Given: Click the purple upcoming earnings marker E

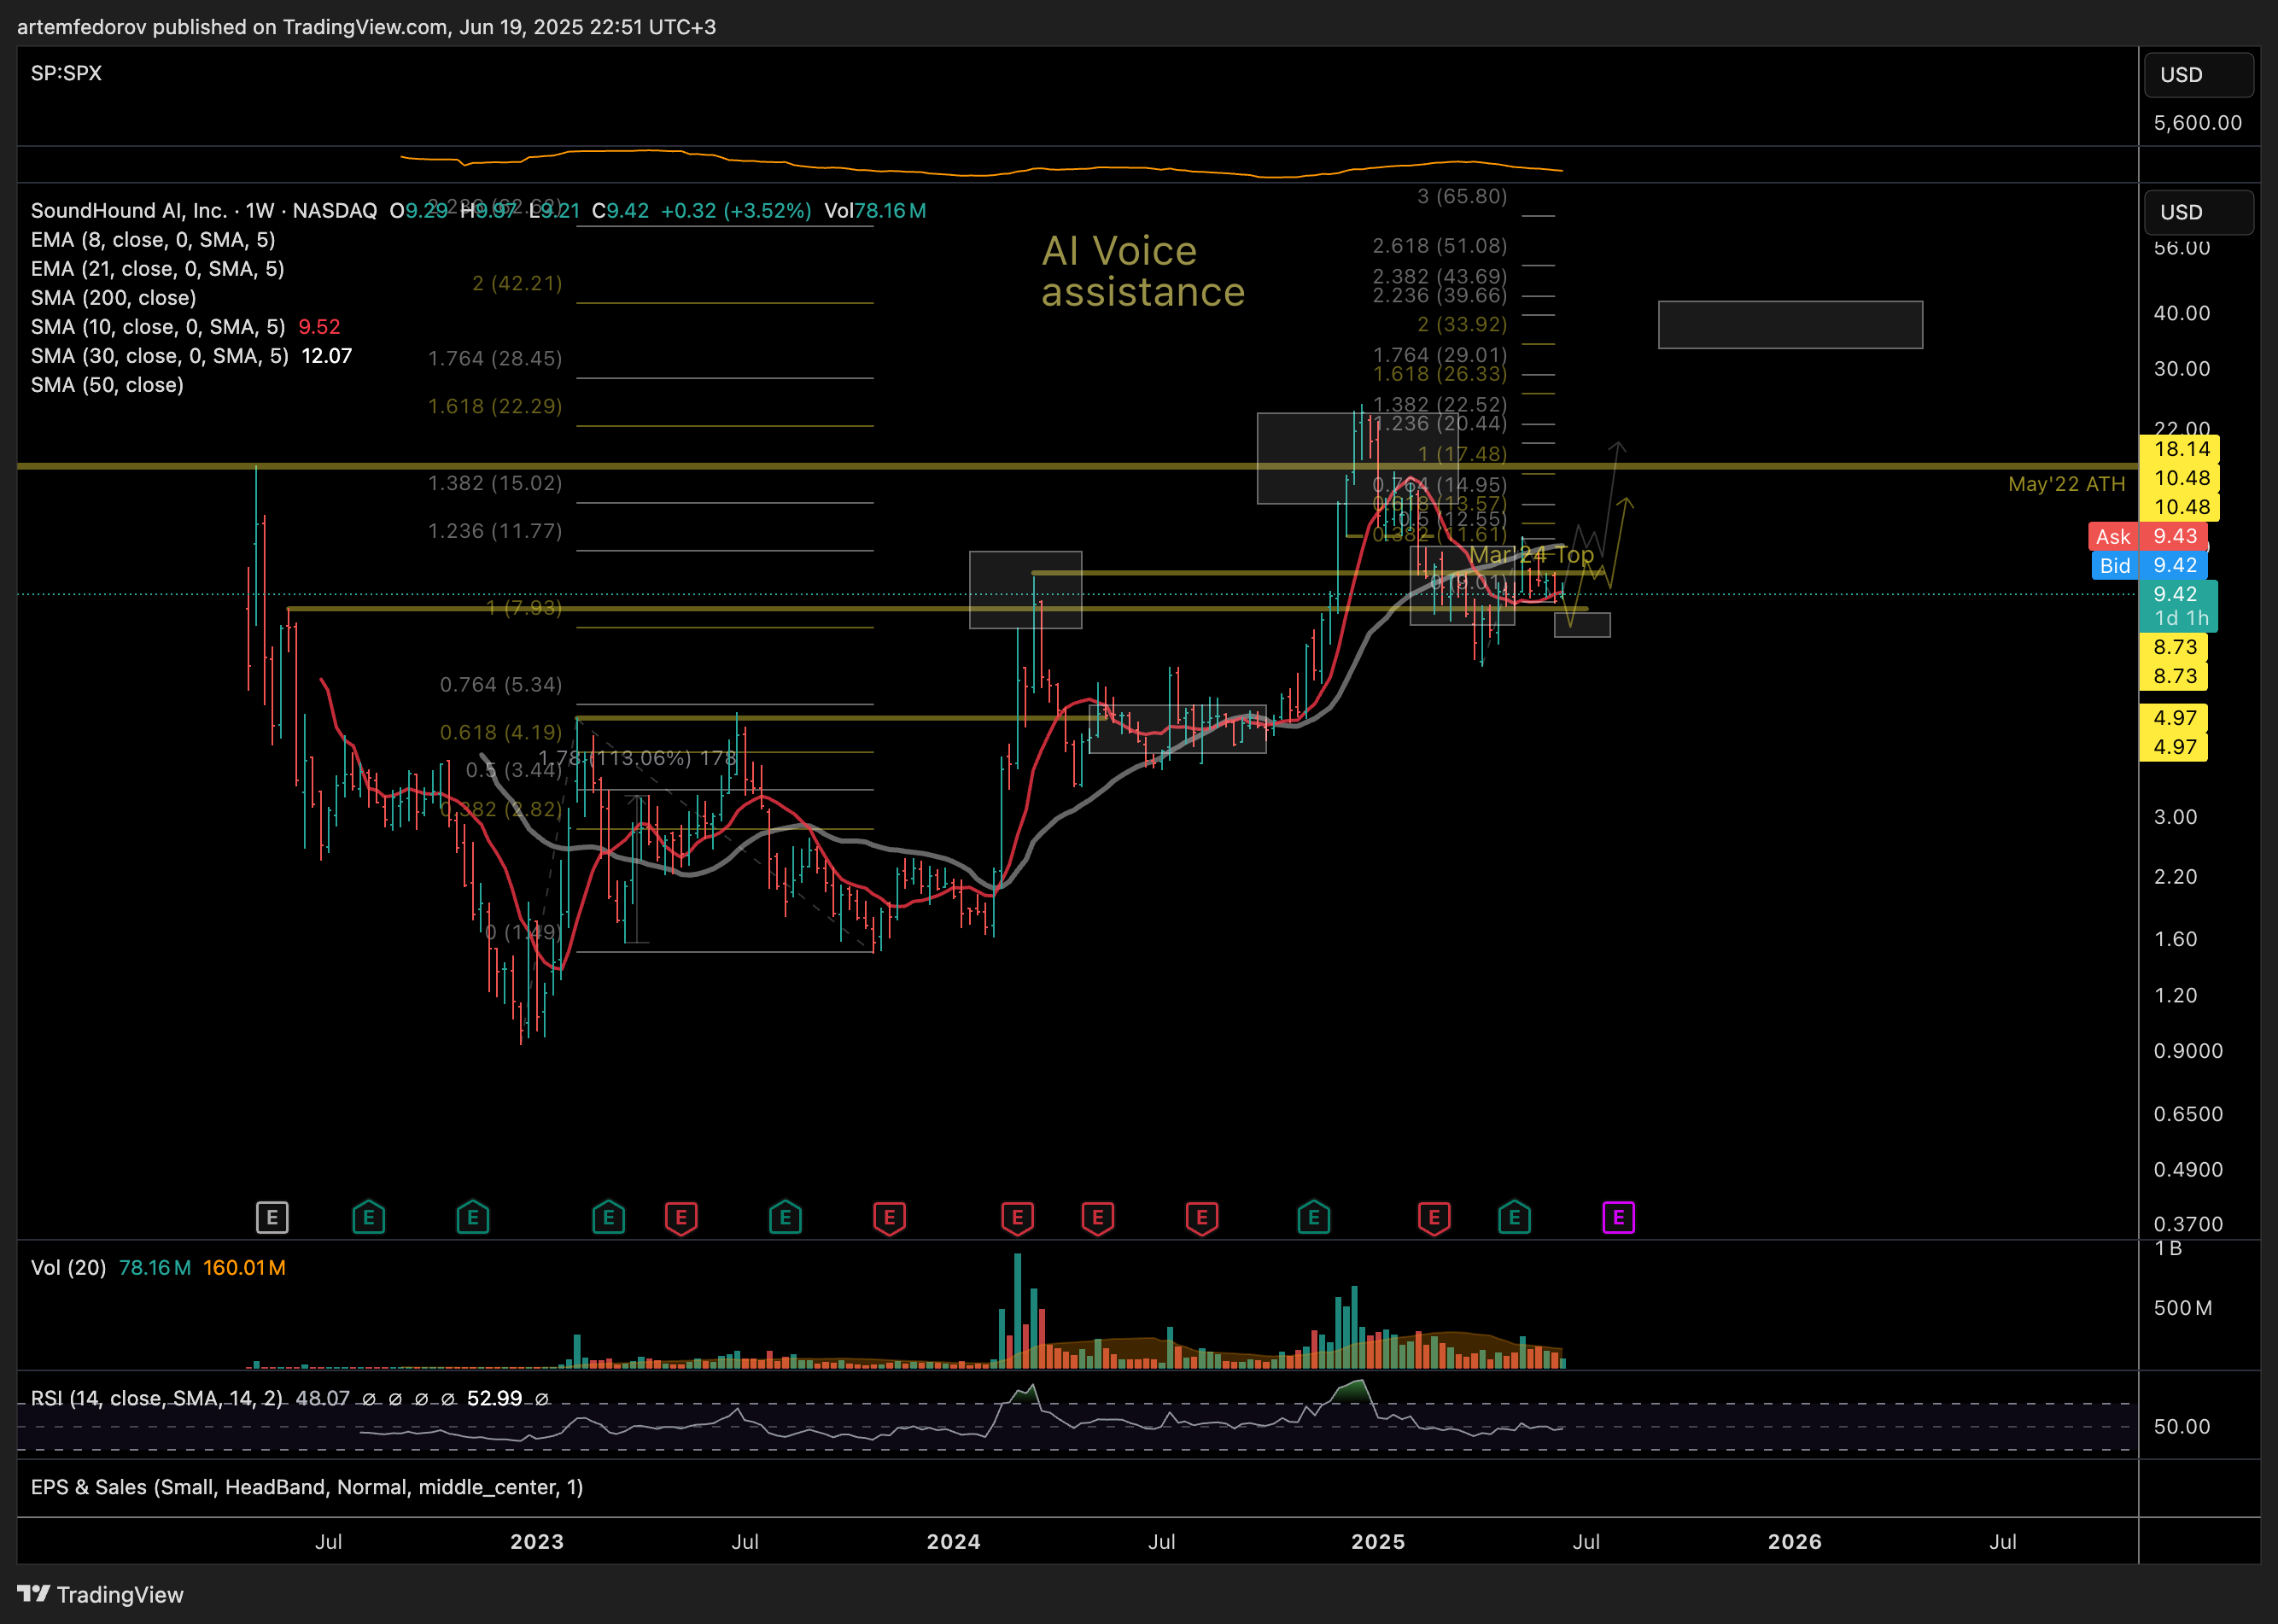Looking at the screenshot, I should (1618, 1217).
